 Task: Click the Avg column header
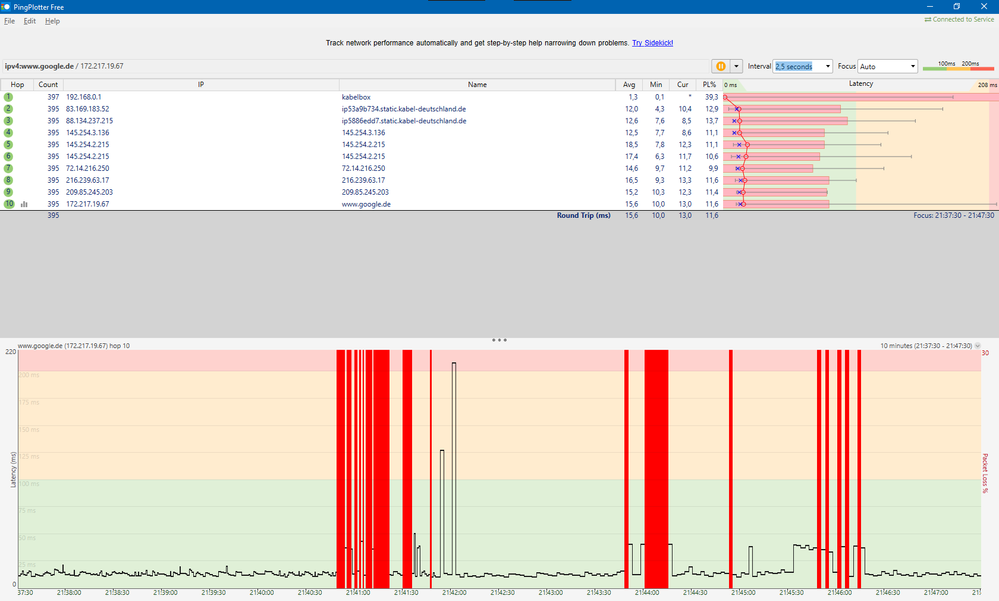(629, 85)
